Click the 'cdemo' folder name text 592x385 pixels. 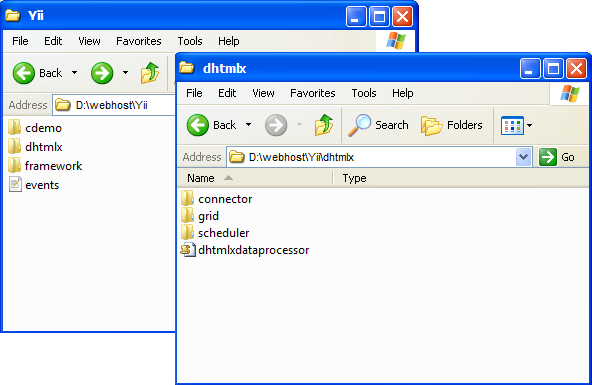pyautogui.click(x=43, y=128)
